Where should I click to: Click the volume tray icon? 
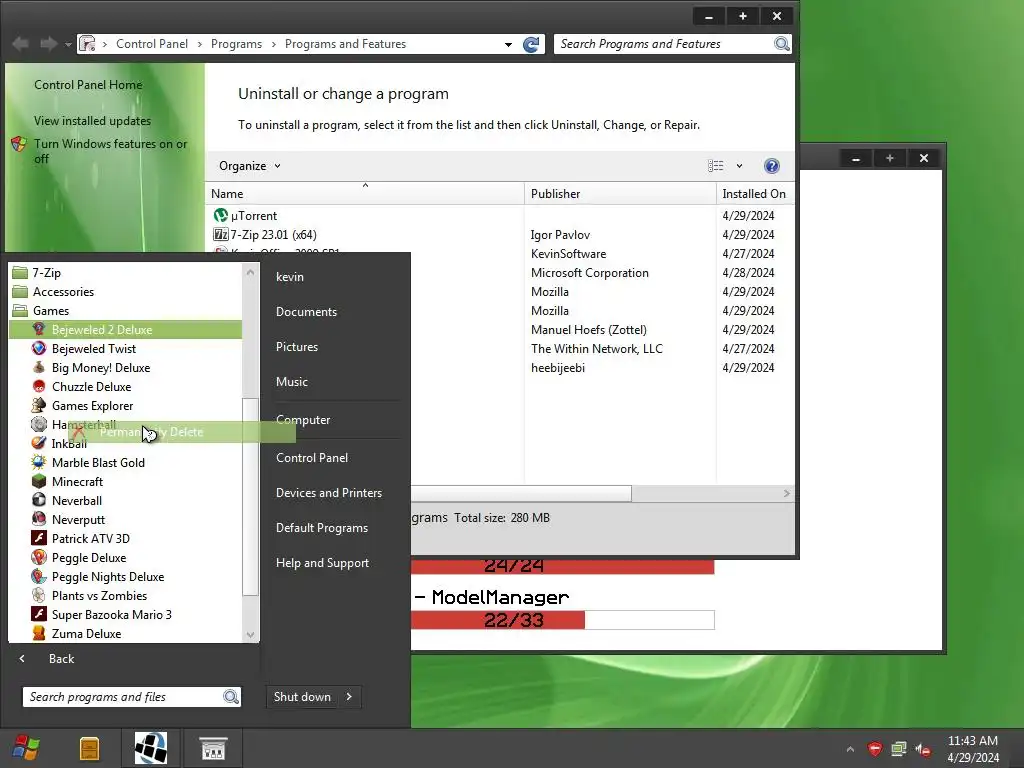click(x=923, y=749)
